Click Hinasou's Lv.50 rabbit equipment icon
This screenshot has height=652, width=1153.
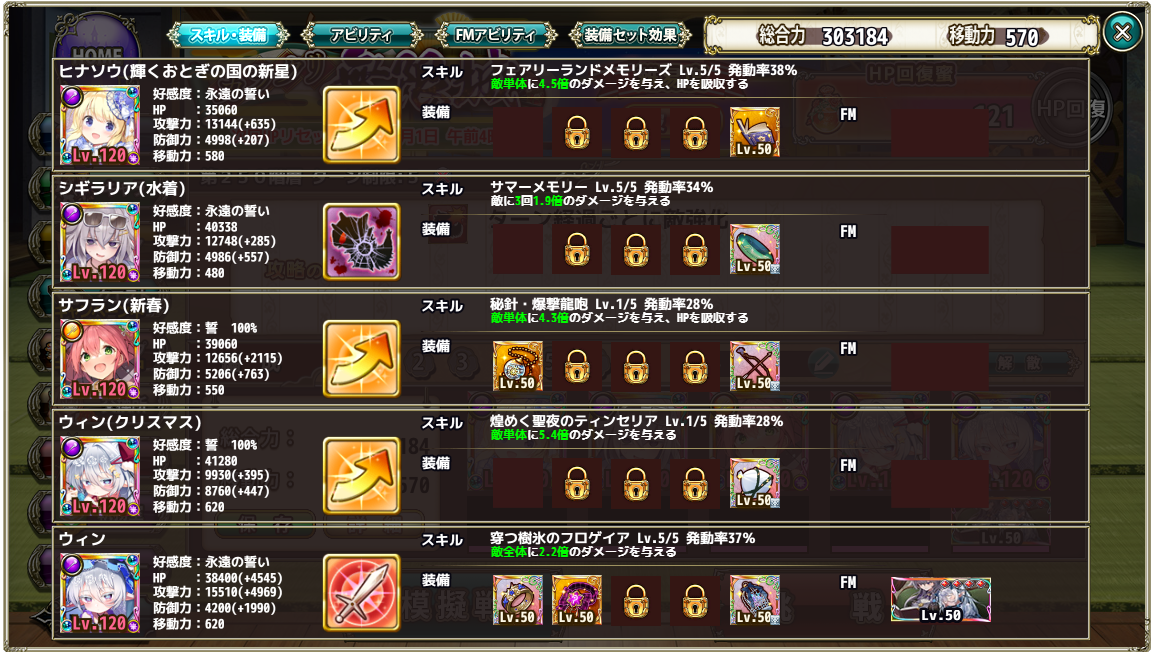tap(754, 132)
